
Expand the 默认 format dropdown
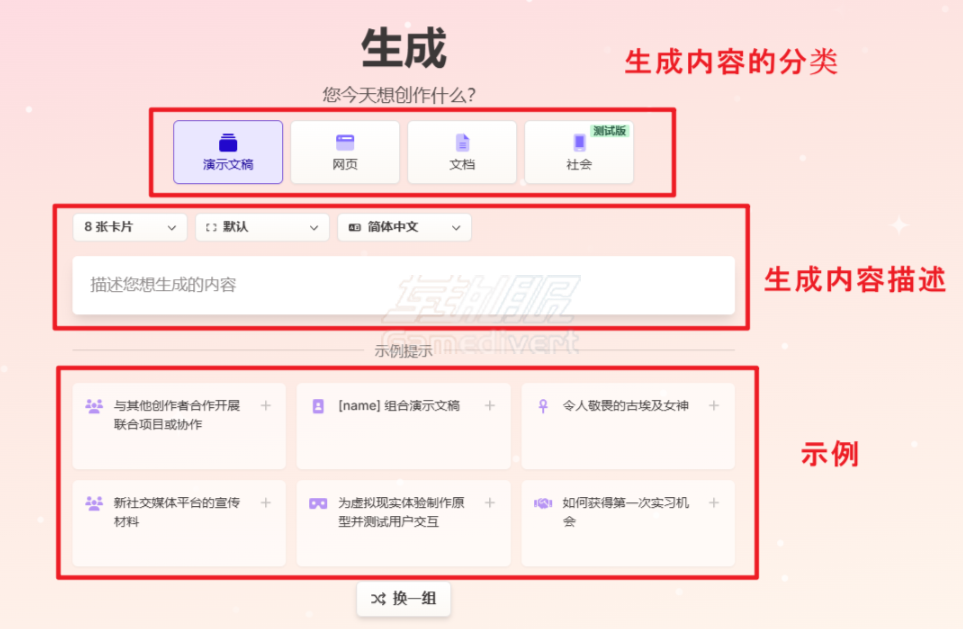(x=261, y=227)
